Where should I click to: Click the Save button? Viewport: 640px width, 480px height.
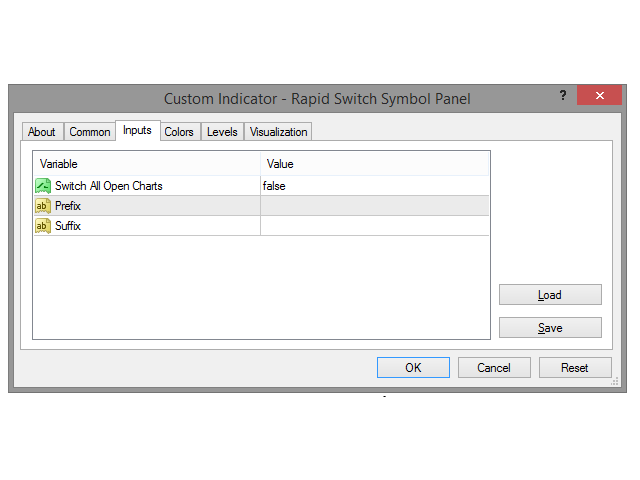coord(550,328)
